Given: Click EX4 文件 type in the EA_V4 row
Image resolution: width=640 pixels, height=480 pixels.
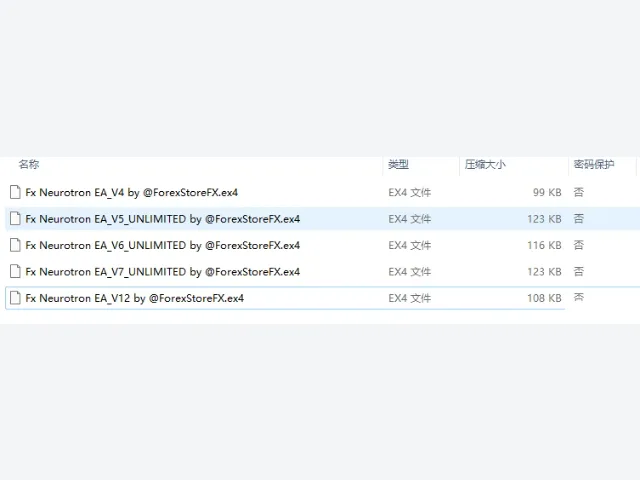Looking at the screenshot, I should click(409, 192).
